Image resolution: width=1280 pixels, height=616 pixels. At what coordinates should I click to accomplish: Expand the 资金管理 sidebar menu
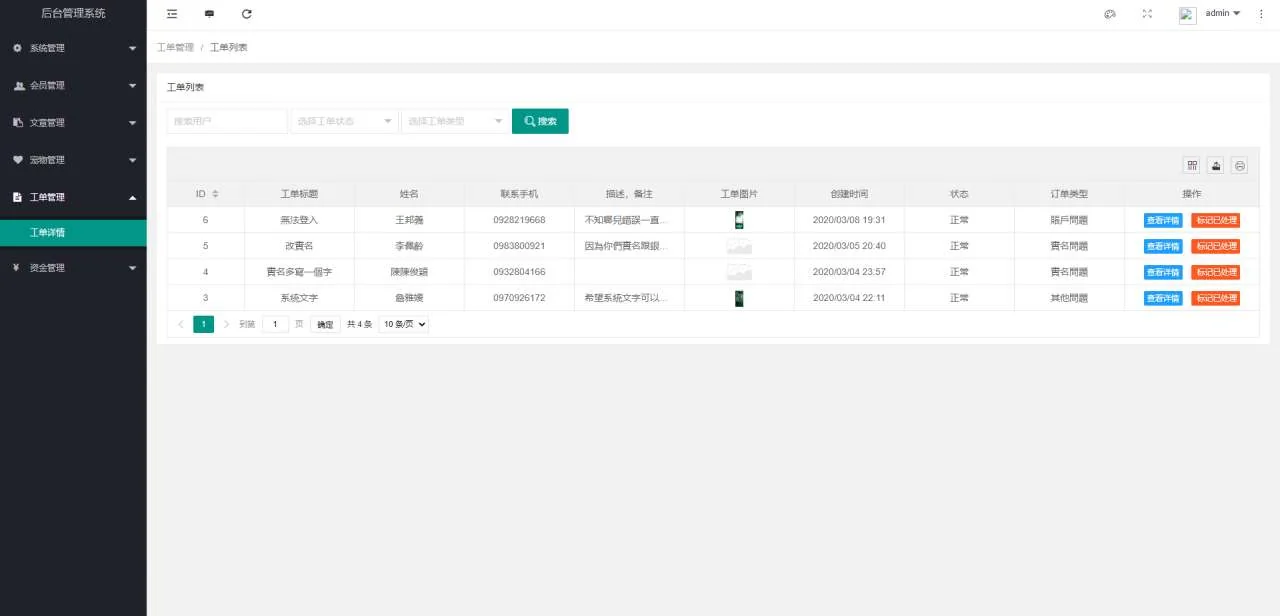[x=73, y=268]
